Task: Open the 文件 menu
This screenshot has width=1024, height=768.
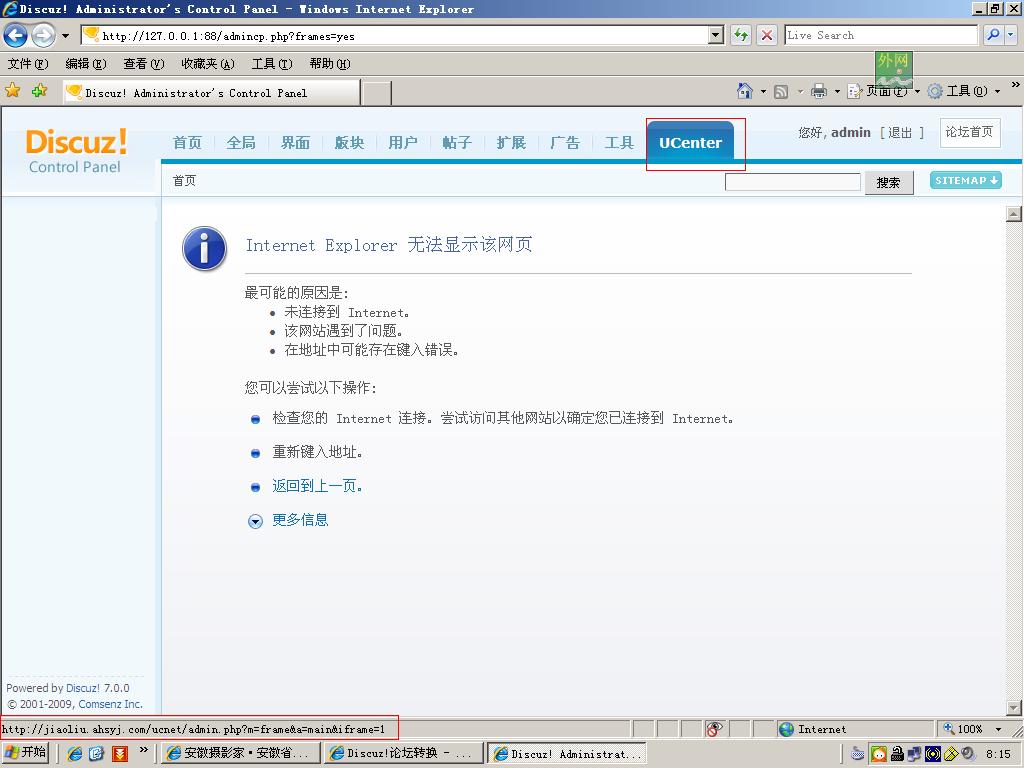Action: pyautogui.click(x=28, y=63)
